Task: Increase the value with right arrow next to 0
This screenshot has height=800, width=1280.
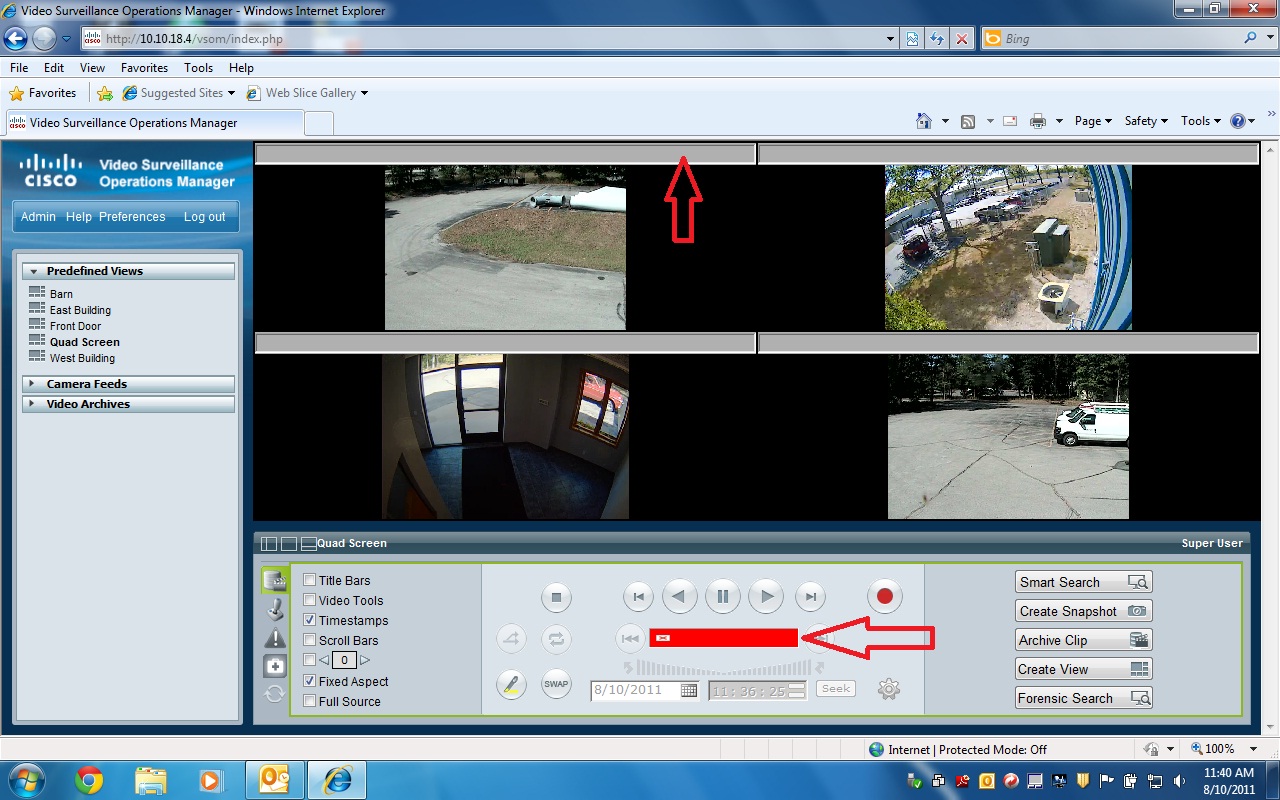Action: [x=365, y=660]
